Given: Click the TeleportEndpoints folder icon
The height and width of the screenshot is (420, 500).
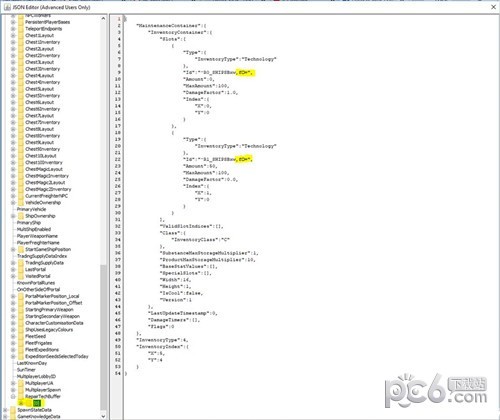Looking at the screenshot, I should click(x=21, y=29).
